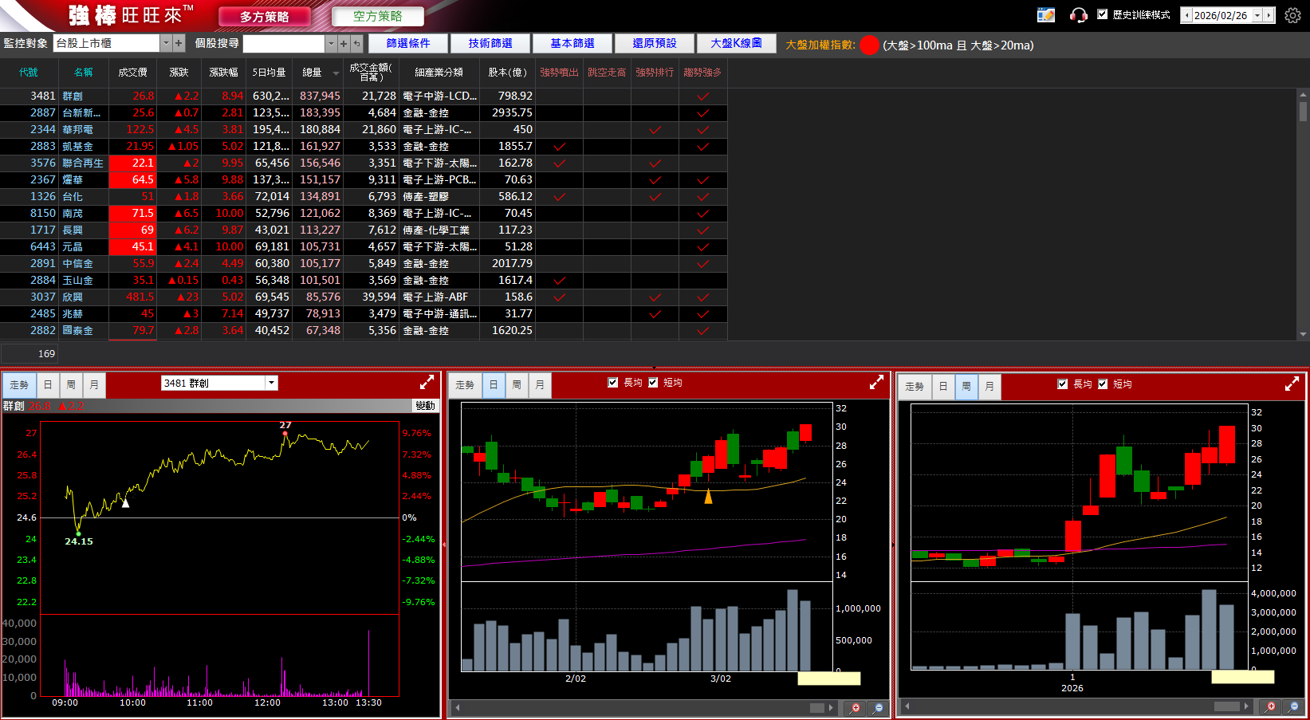
Task: Open the settings gear icon
Action: tap(1293, 15)
